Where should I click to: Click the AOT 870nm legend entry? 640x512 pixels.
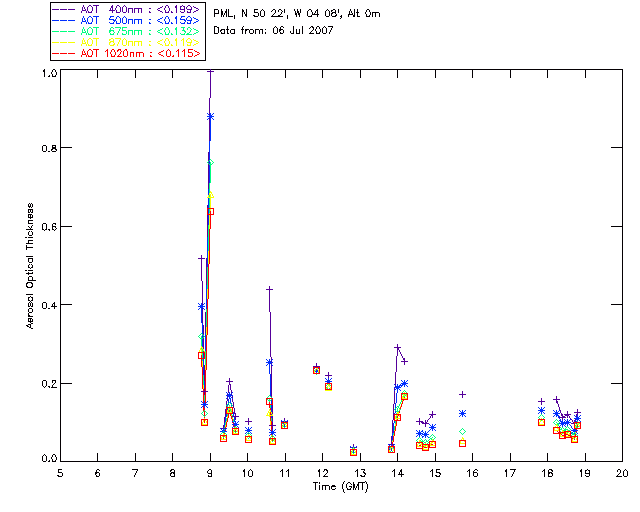(127, 42)
